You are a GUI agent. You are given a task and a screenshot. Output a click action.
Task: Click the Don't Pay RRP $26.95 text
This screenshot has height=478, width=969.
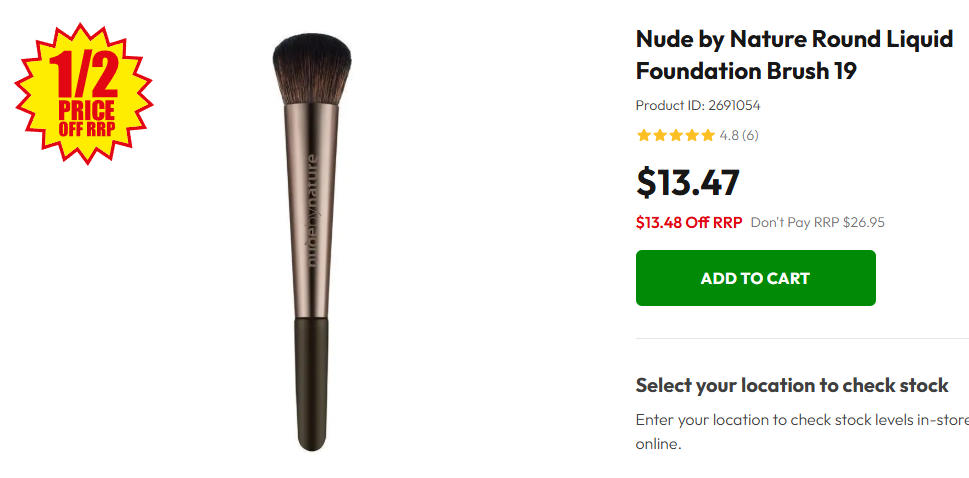tap(817, 222)
